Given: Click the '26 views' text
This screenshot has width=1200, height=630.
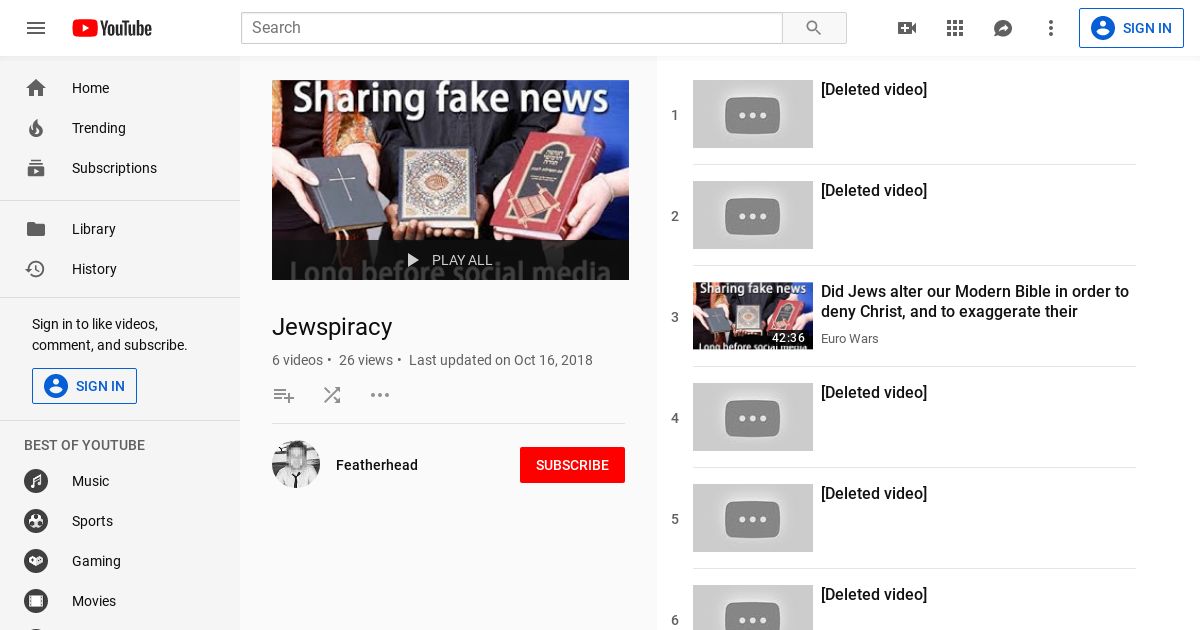Looking at the screenshot, I should tap(366, 360).
